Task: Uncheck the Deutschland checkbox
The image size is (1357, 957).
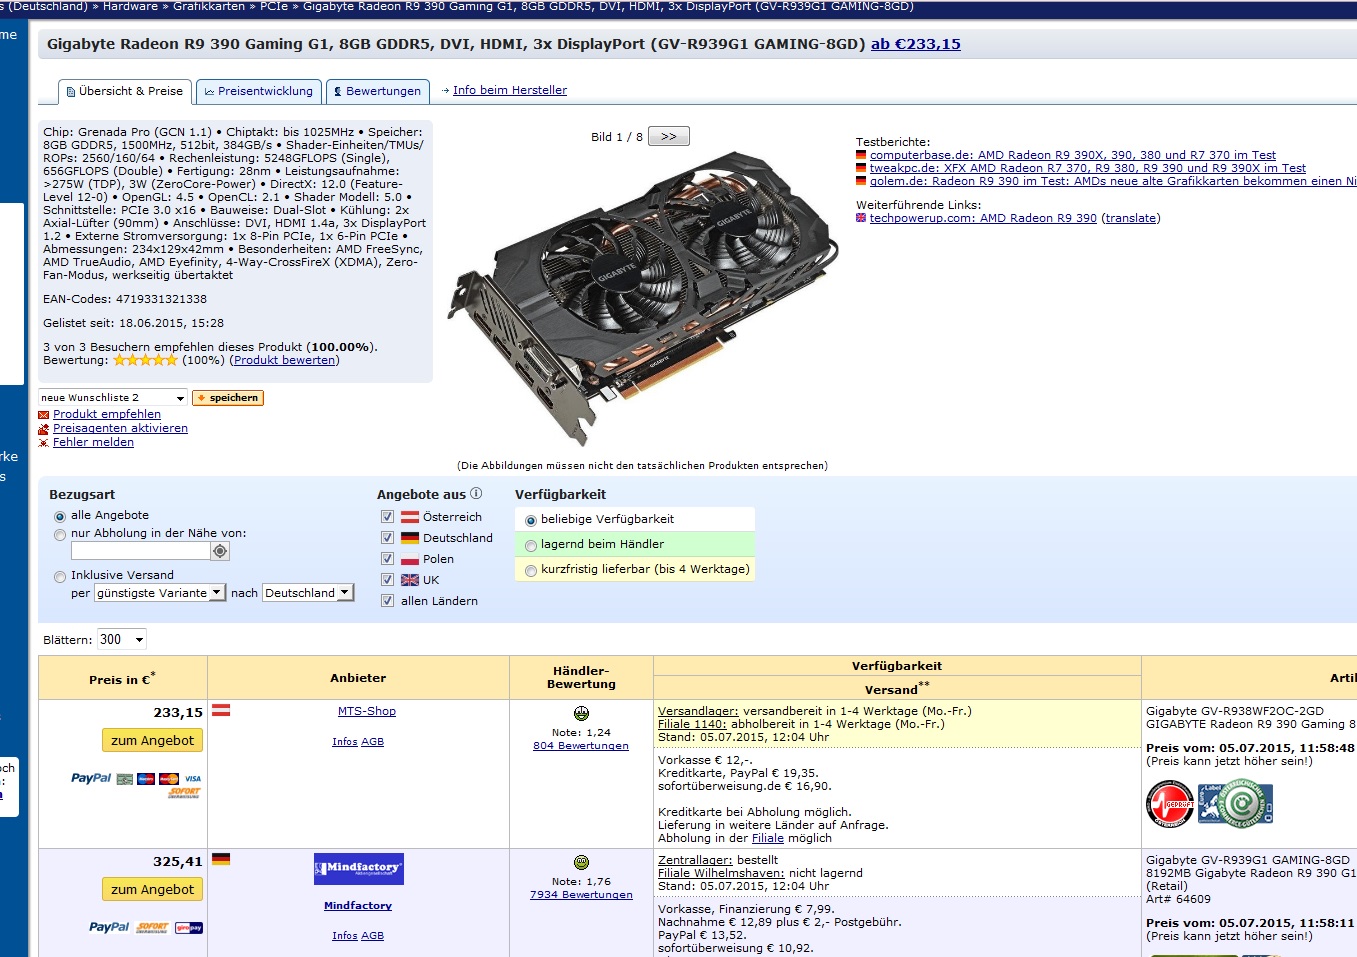Action: (x=387, y=538)
